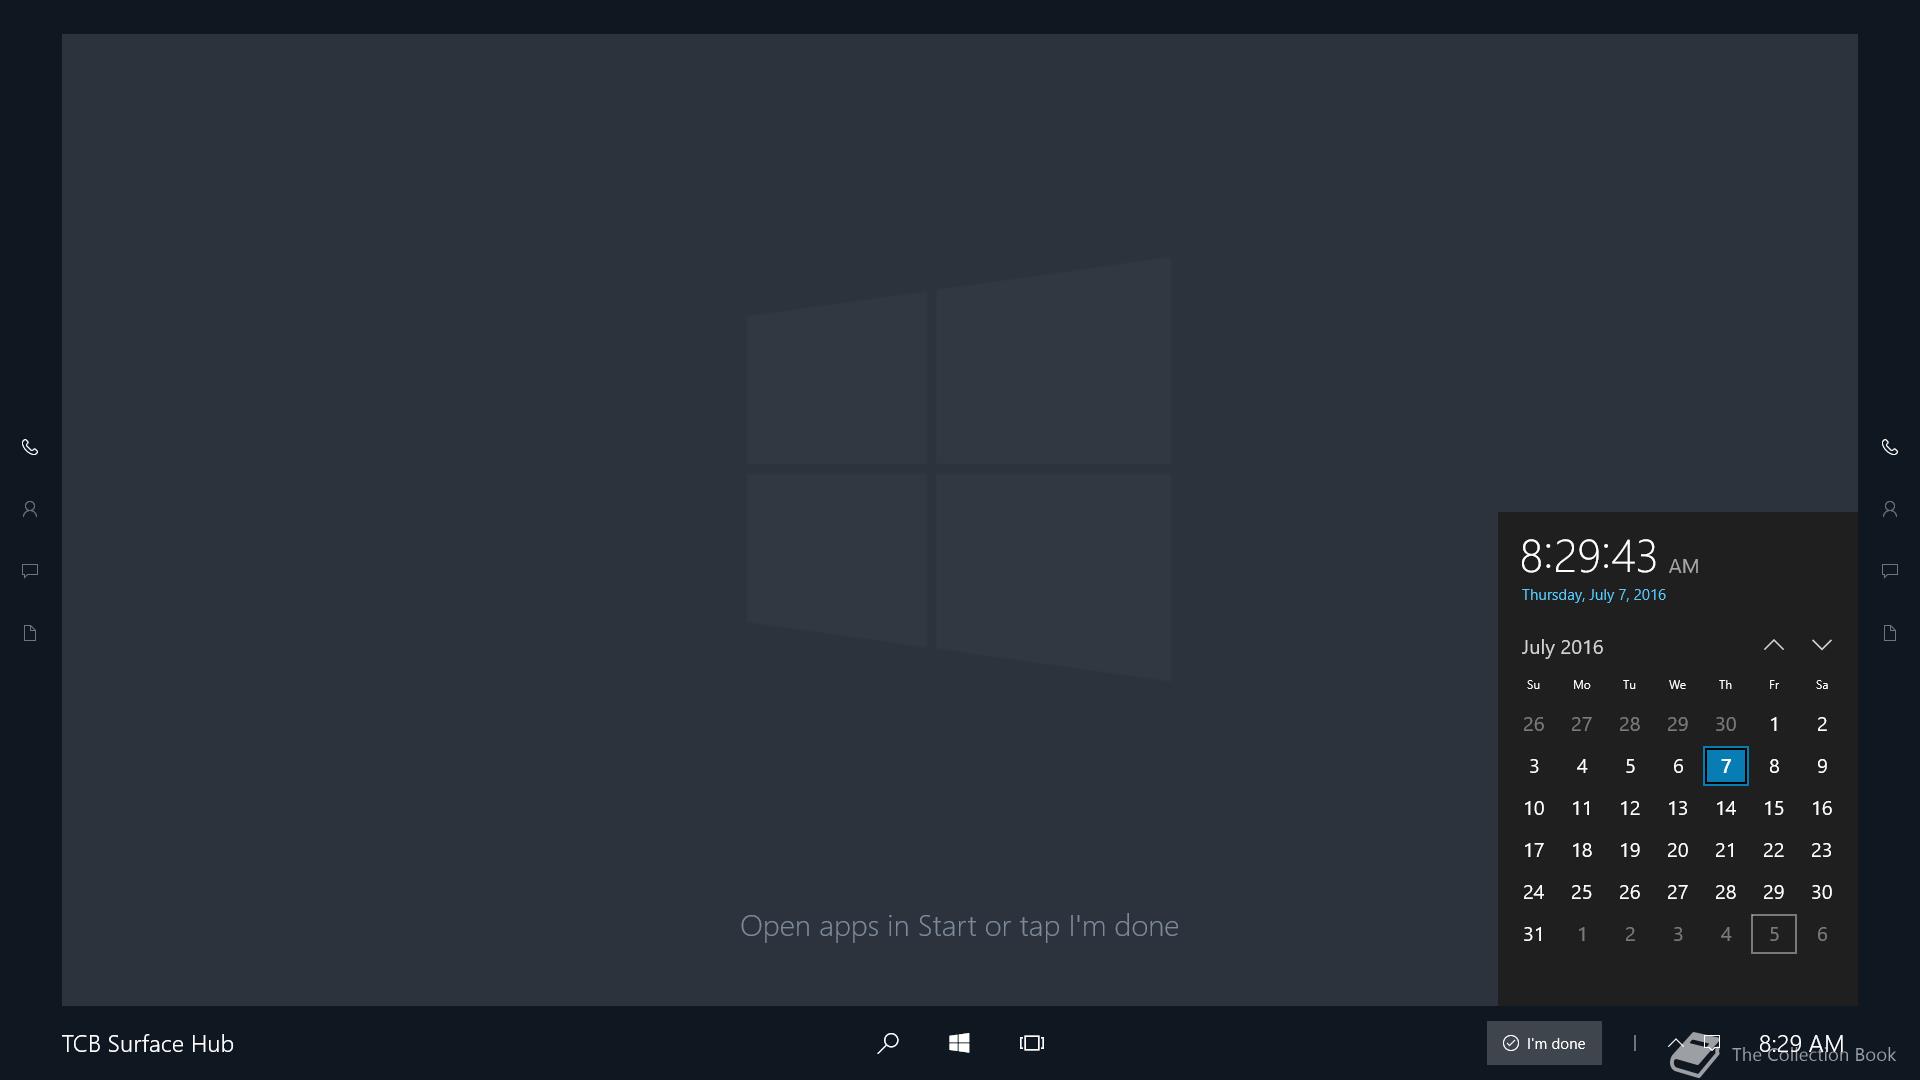
Task: Show hidden tray icons chevron
Action: (1676, 1043)
